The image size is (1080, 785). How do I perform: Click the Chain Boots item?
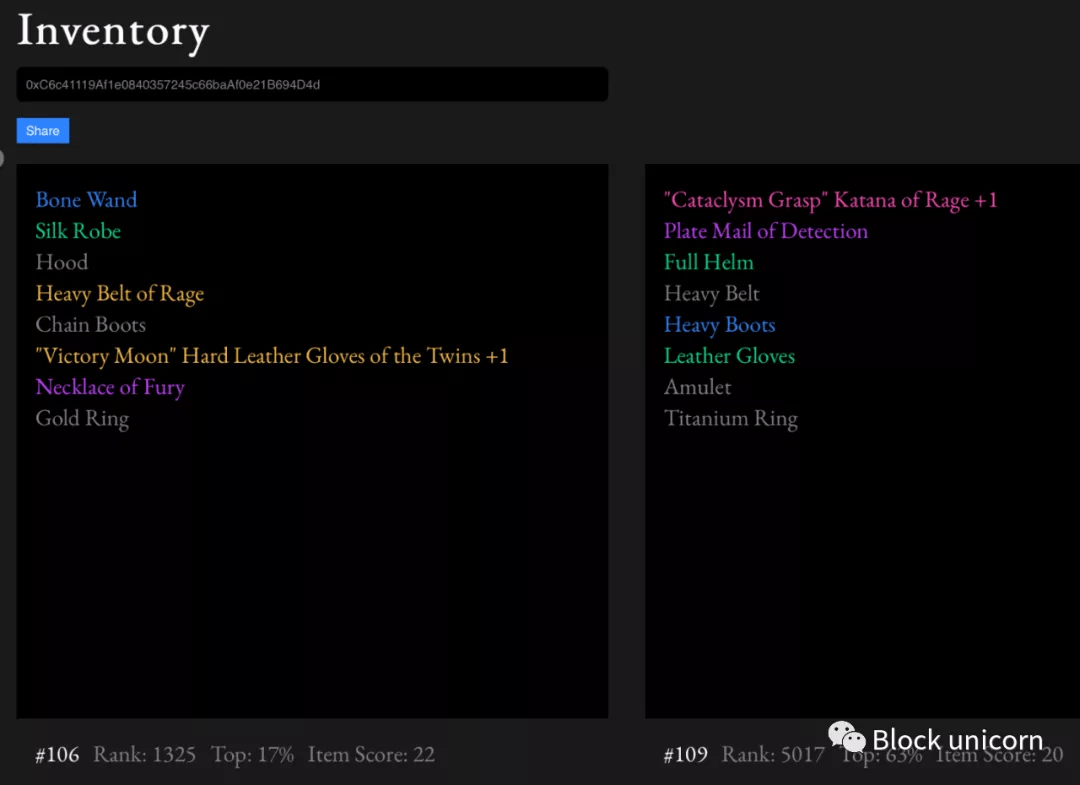91,325
